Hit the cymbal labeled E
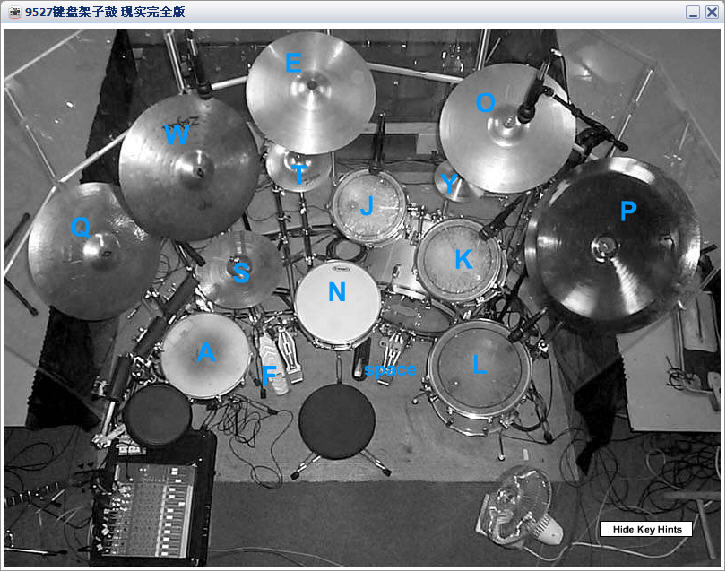 pos(311,92)
